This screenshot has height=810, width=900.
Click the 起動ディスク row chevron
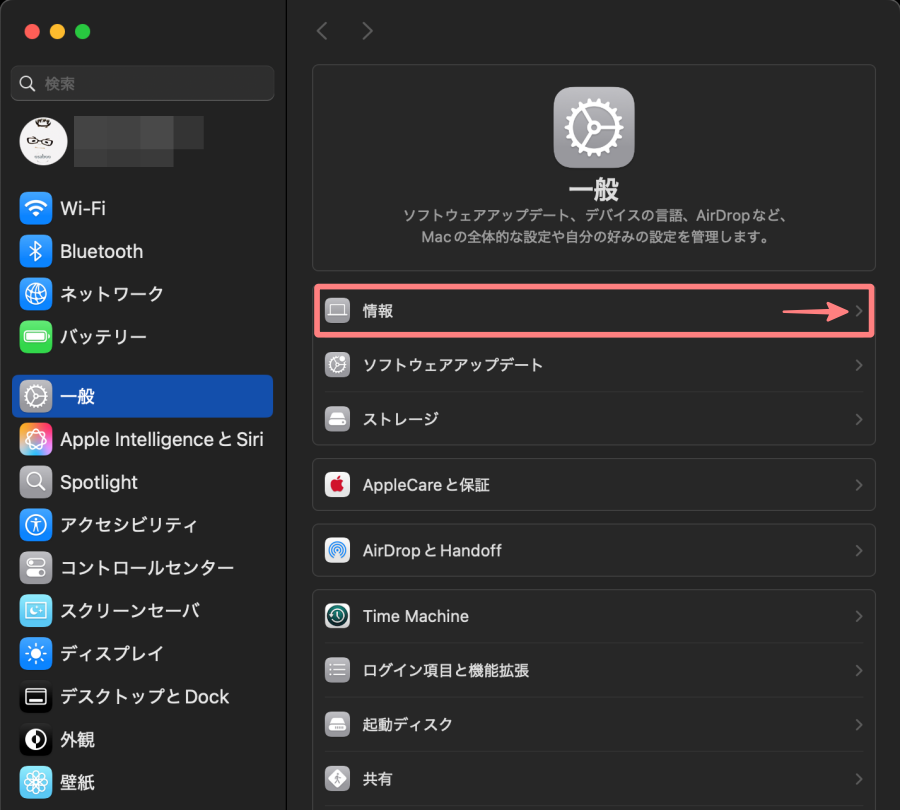tap(859, 724)
